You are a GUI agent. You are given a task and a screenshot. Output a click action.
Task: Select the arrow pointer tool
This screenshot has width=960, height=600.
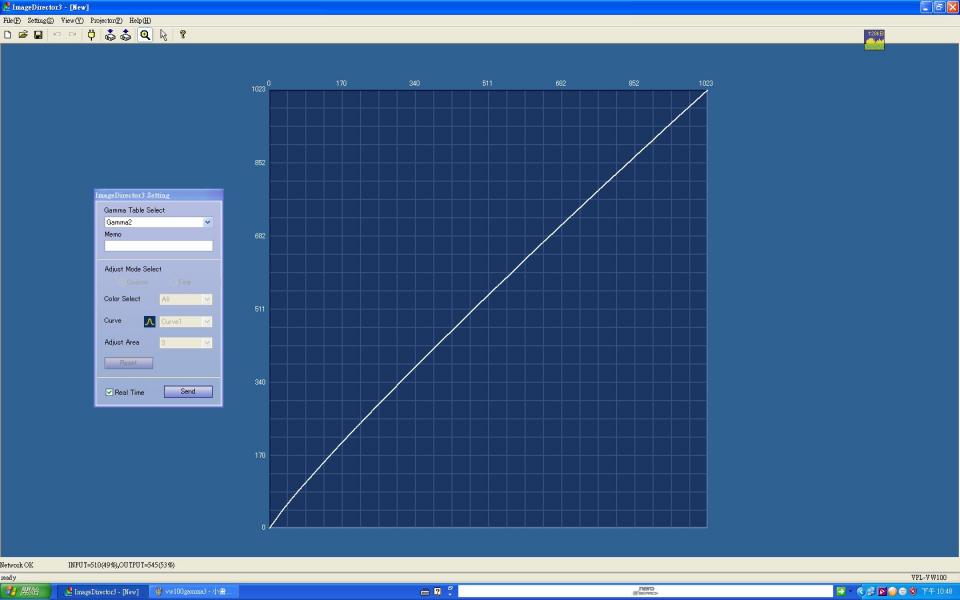pos(163,35)
